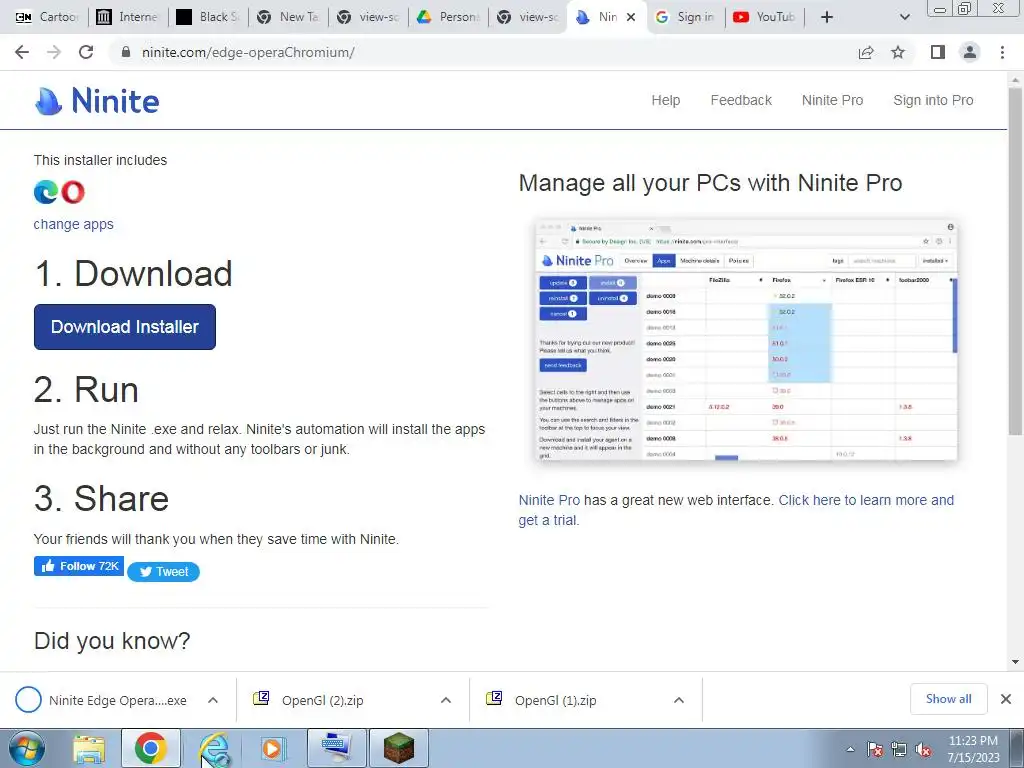Switch to the Google Sign in tab

[x=684, y=17]
